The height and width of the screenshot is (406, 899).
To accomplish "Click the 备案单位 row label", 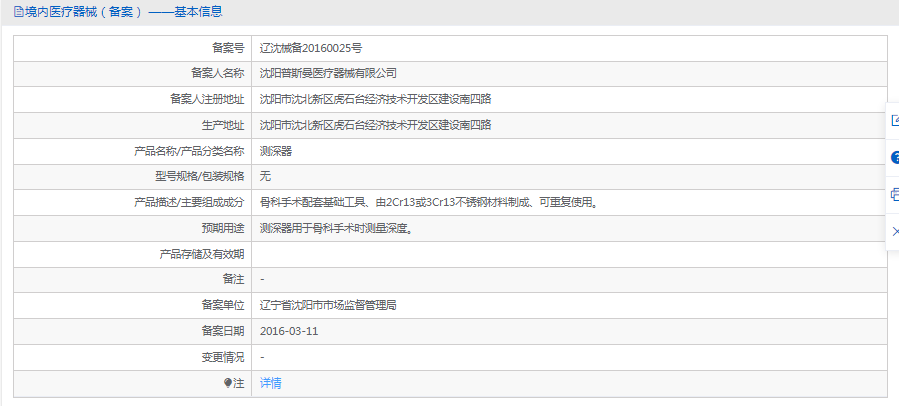I will [223, 306].
